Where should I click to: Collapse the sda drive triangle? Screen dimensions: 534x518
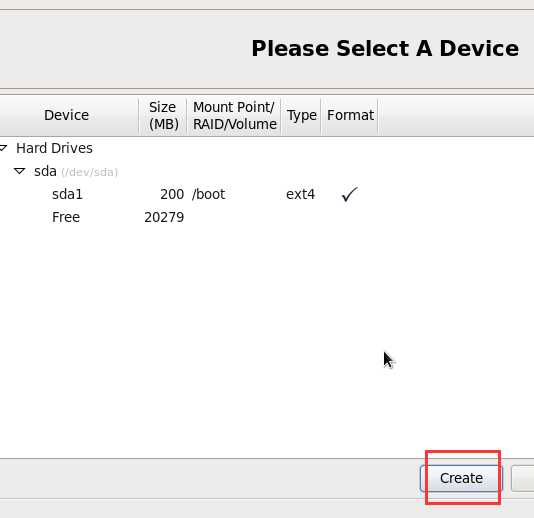pyautogui.click(x=19, y=171)
